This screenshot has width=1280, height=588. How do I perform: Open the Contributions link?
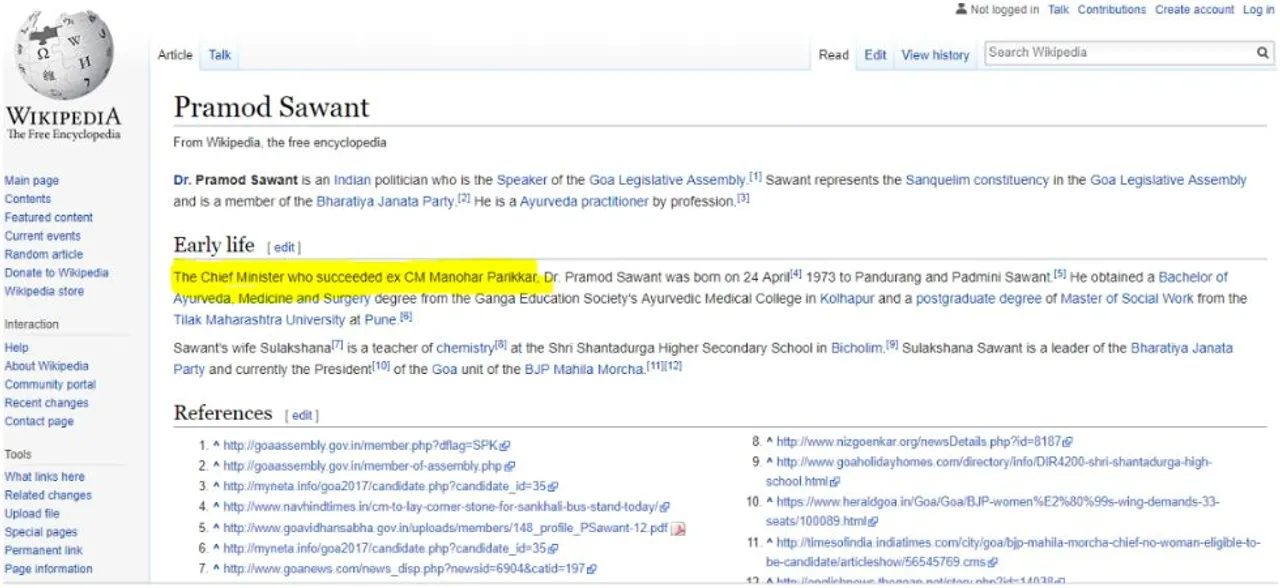(1111, 9)
